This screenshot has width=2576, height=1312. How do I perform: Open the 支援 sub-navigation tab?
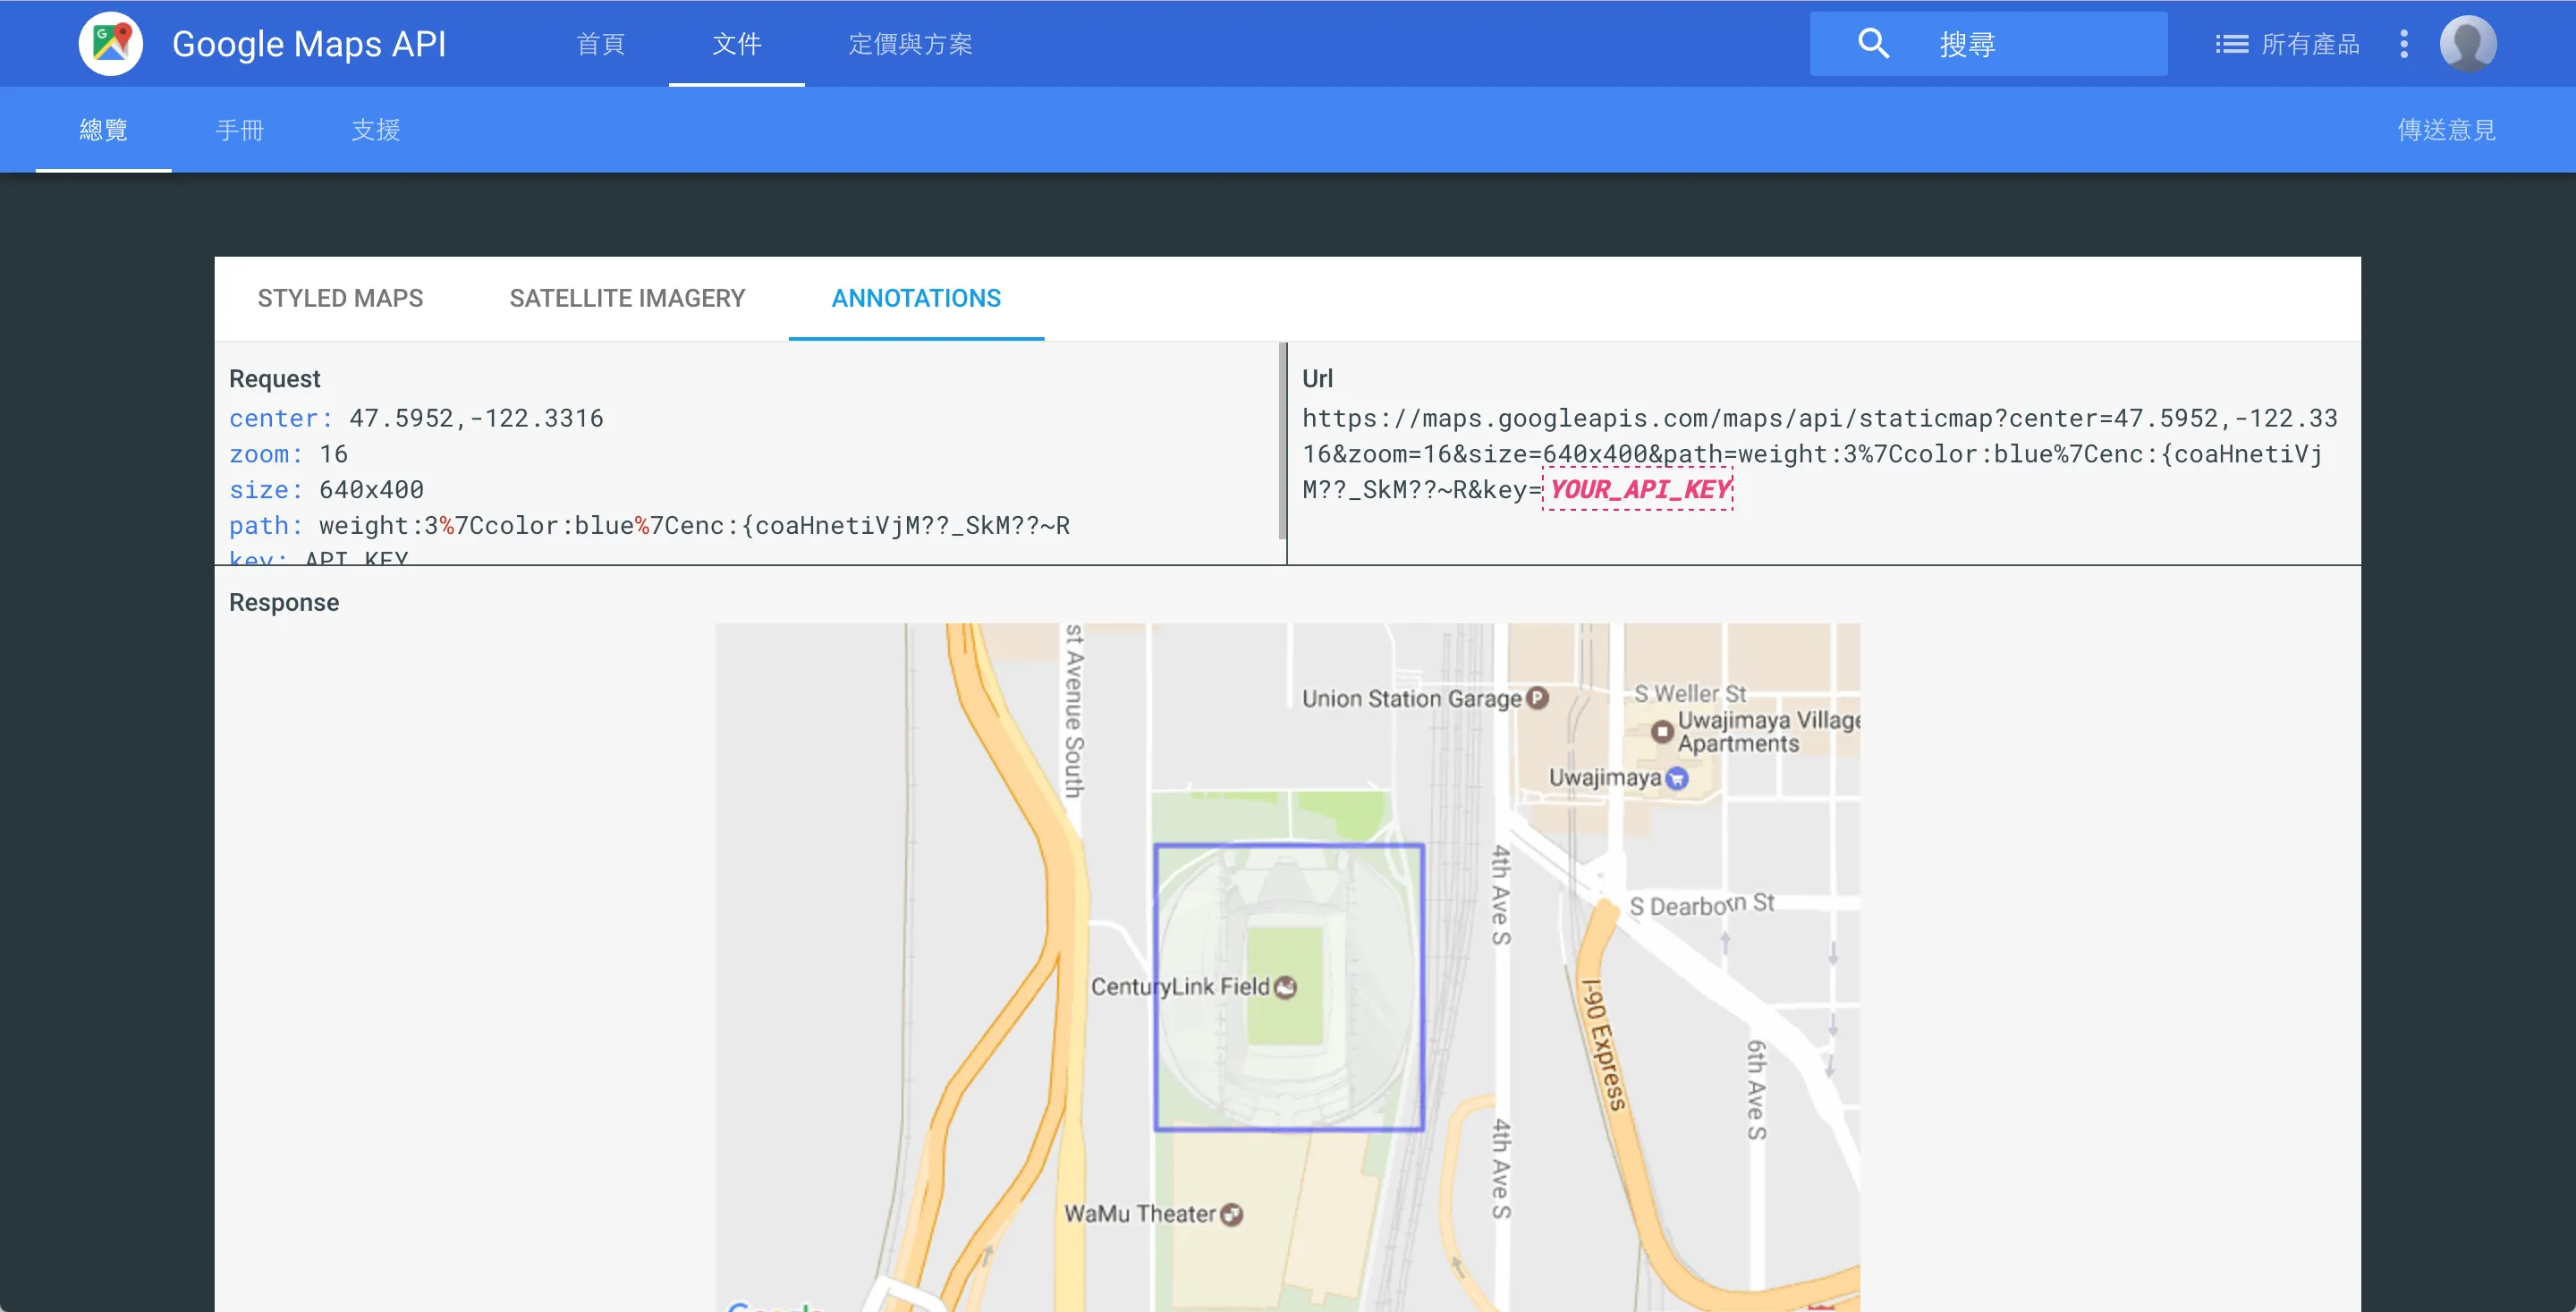376,130
